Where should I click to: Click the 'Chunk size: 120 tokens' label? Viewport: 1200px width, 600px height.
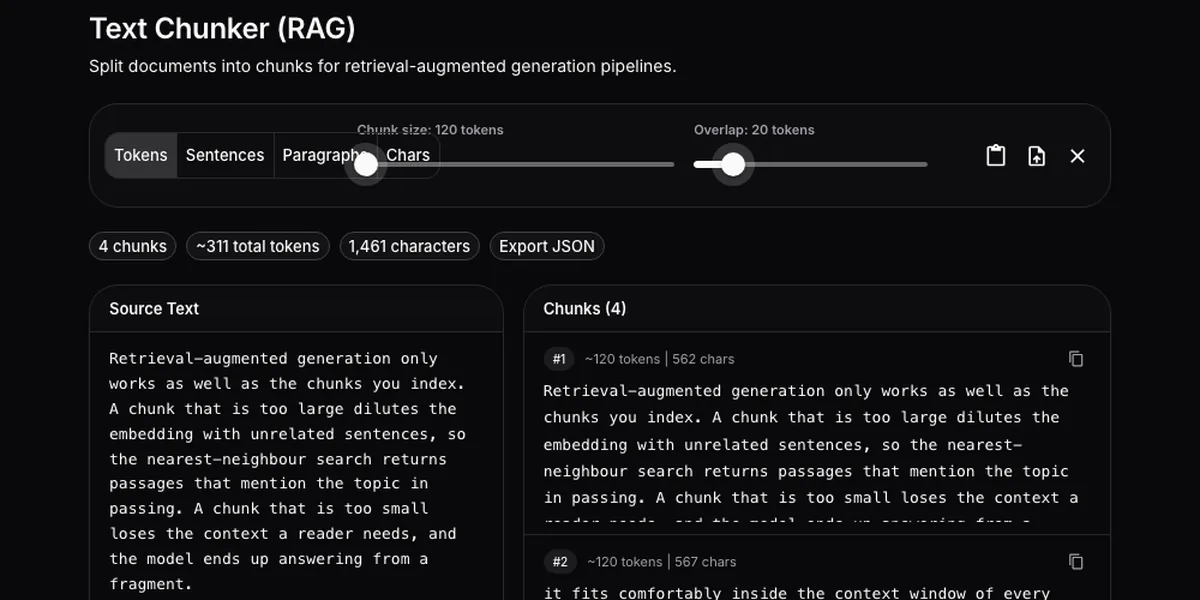430,130
